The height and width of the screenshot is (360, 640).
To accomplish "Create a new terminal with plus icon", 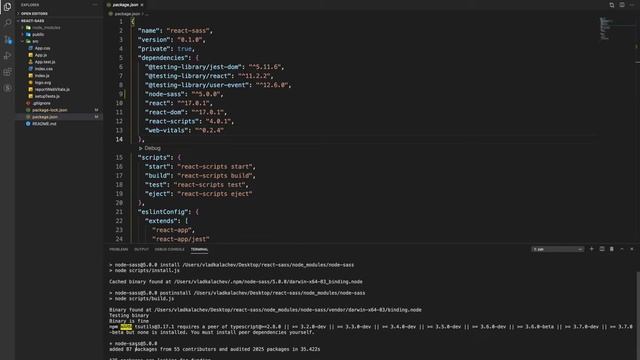I will 591,249.
